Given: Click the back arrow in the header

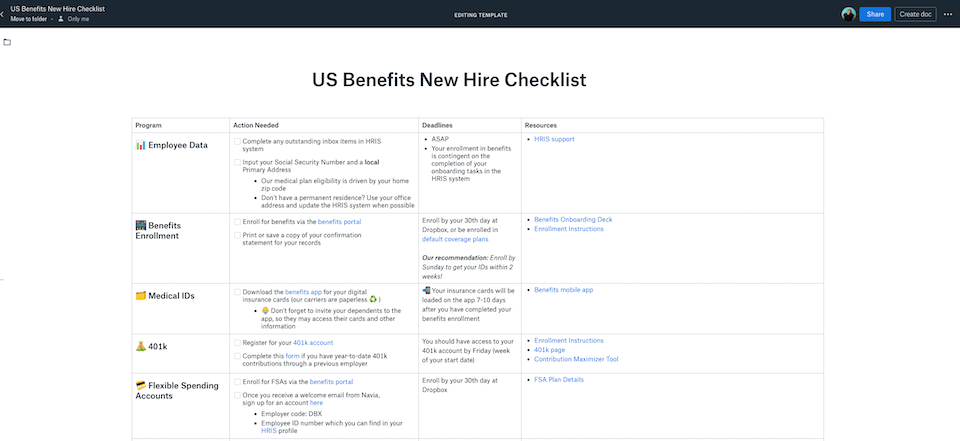Looking at the screenshot, I should coord(3,14).
